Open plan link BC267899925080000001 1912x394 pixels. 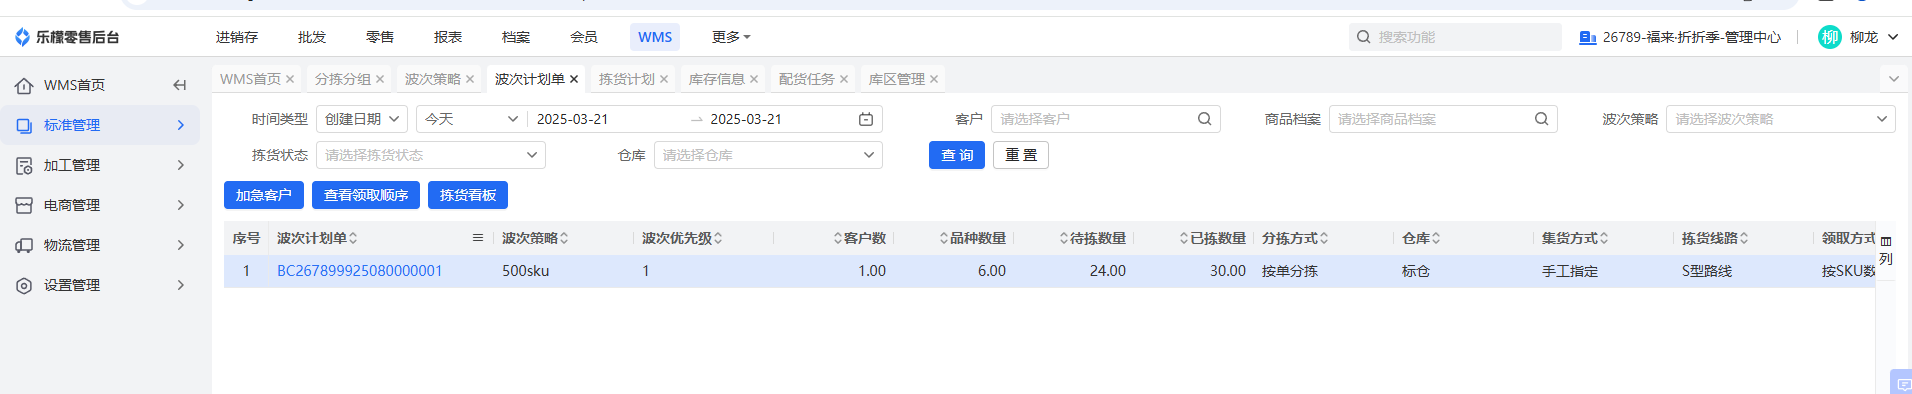point(360,271)
